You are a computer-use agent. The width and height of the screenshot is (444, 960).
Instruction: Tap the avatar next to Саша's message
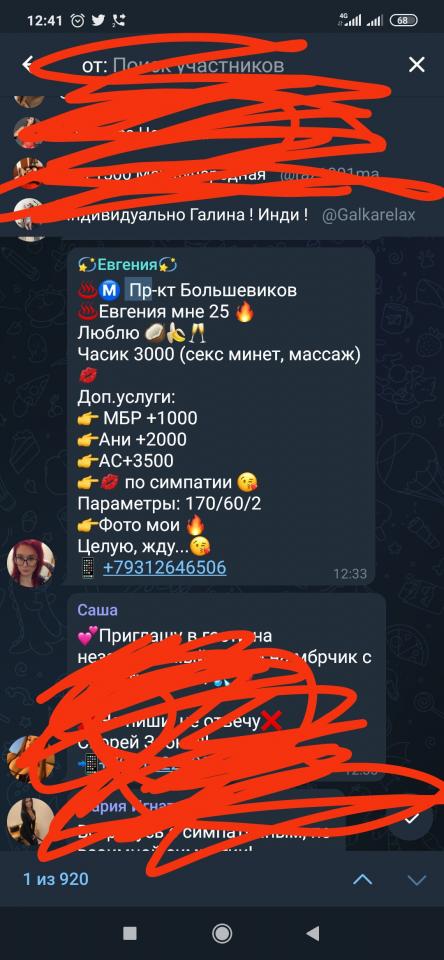click(29, 759)
